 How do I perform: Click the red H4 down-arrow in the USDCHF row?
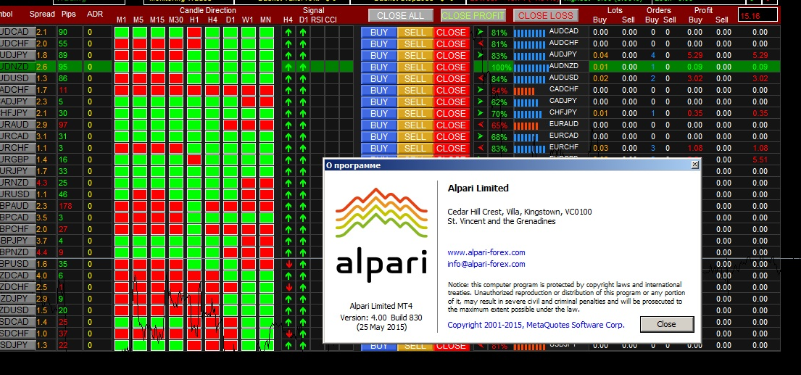pyautogui.click(x=289, y=334)
